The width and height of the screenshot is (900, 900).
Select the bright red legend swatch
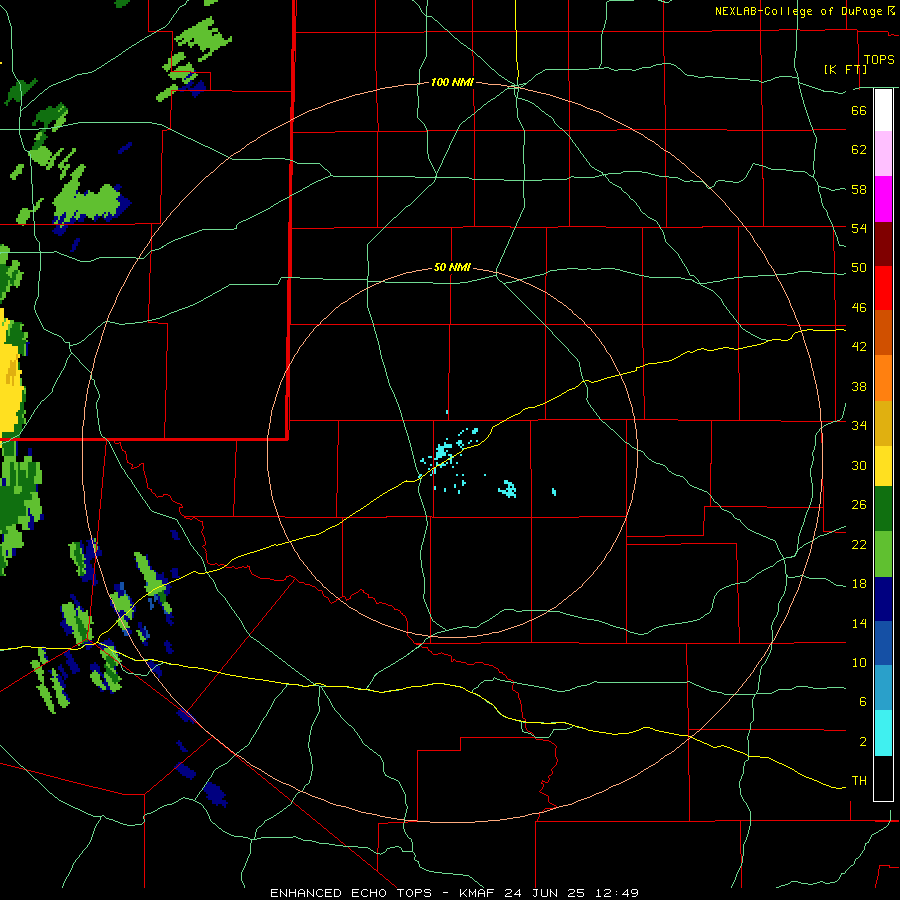883,288
